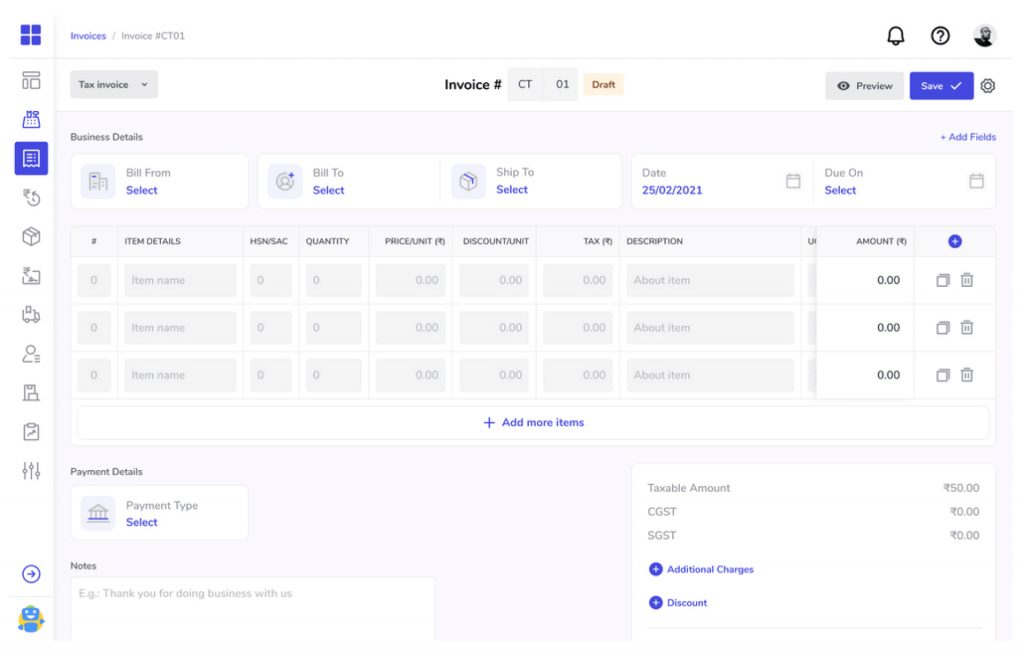Change the invoice date 25/02/2021
The width and height of the screenshot is (1024, 653).
coord(672,190)
